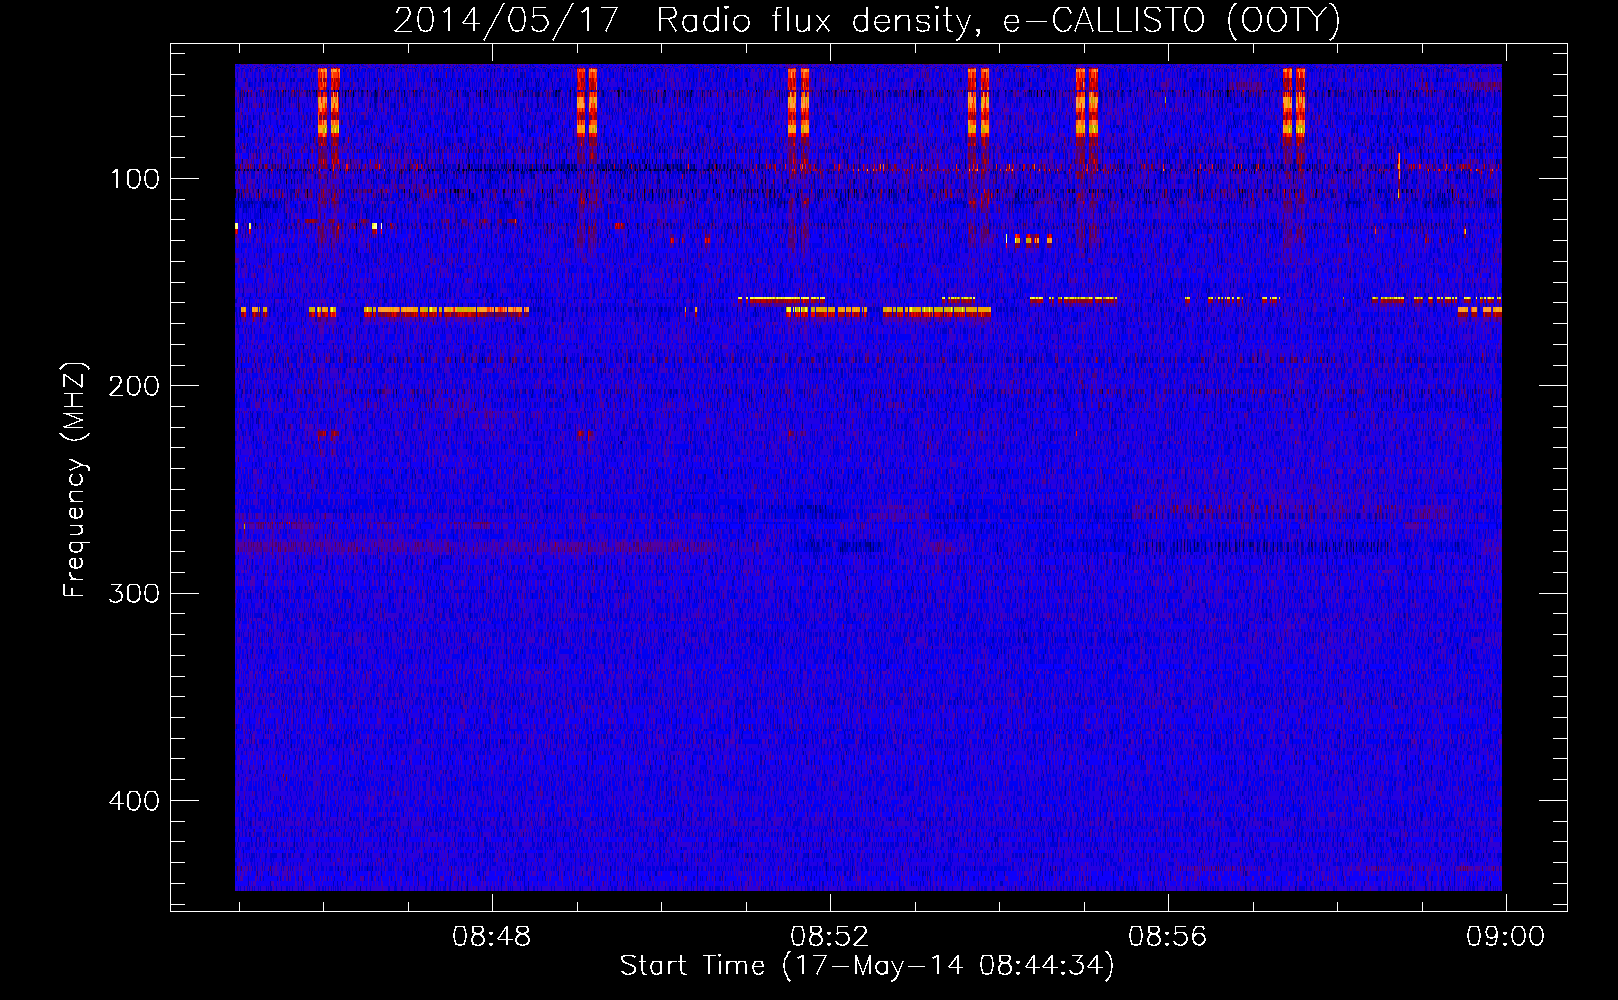Click the '400' frequency tick label
Viewport: 1618px width, 1000px height.
coord(135,801)
